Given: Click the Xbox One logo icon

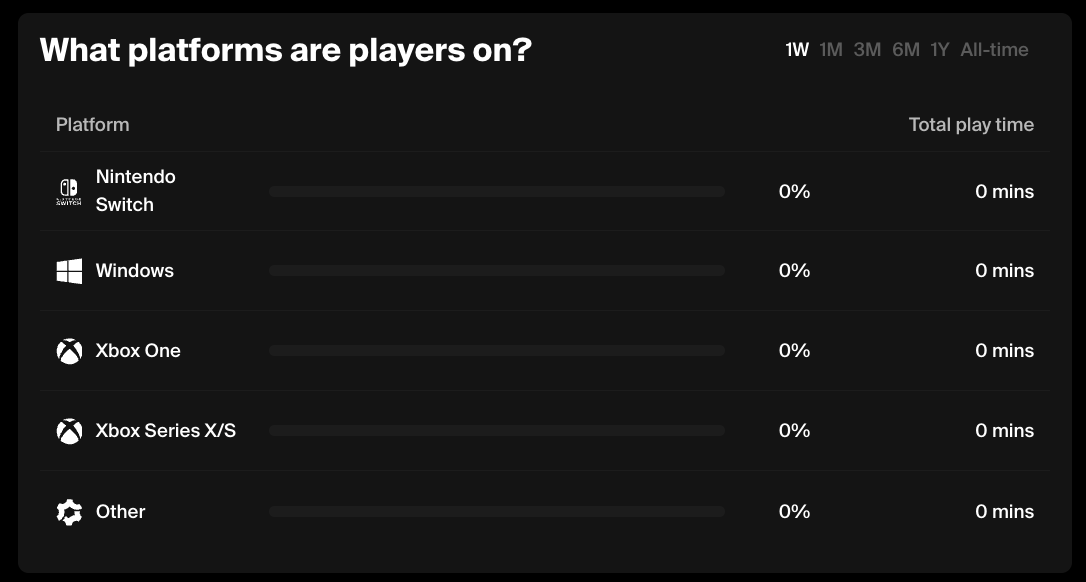Looking at the screenshot, I should 69,351.
